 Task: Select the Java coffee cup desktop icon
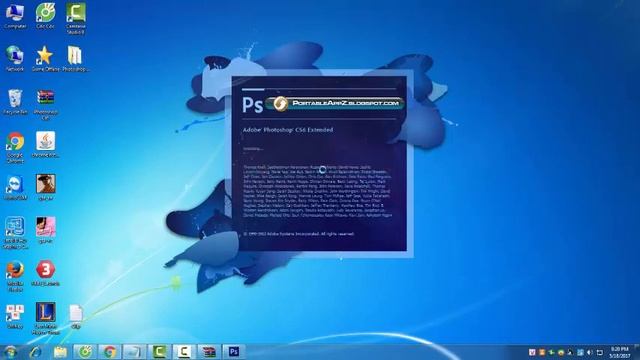pyautogui.click(x=45, y=144)
